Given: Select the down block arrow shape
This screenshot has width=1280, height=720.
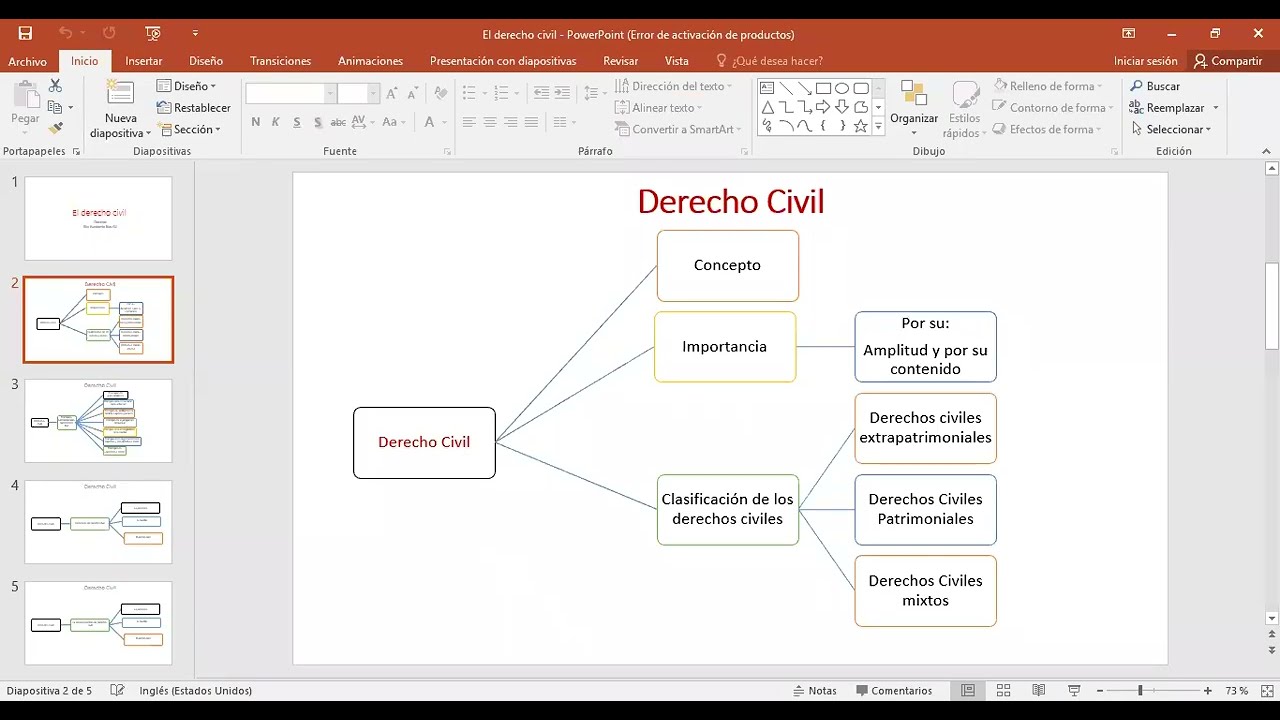Looking at the screenshot, I should click(x=842, y=107).
